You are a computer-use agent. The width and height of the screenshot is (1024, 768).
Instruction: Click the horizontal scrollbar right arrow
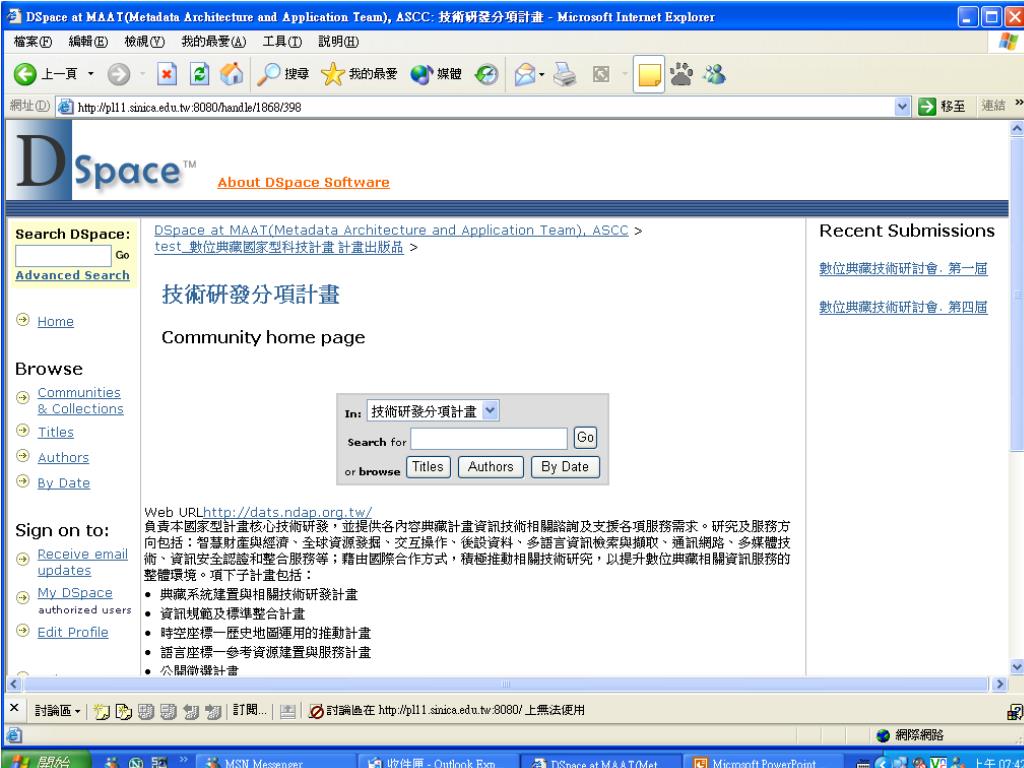(x=999, y=684)
